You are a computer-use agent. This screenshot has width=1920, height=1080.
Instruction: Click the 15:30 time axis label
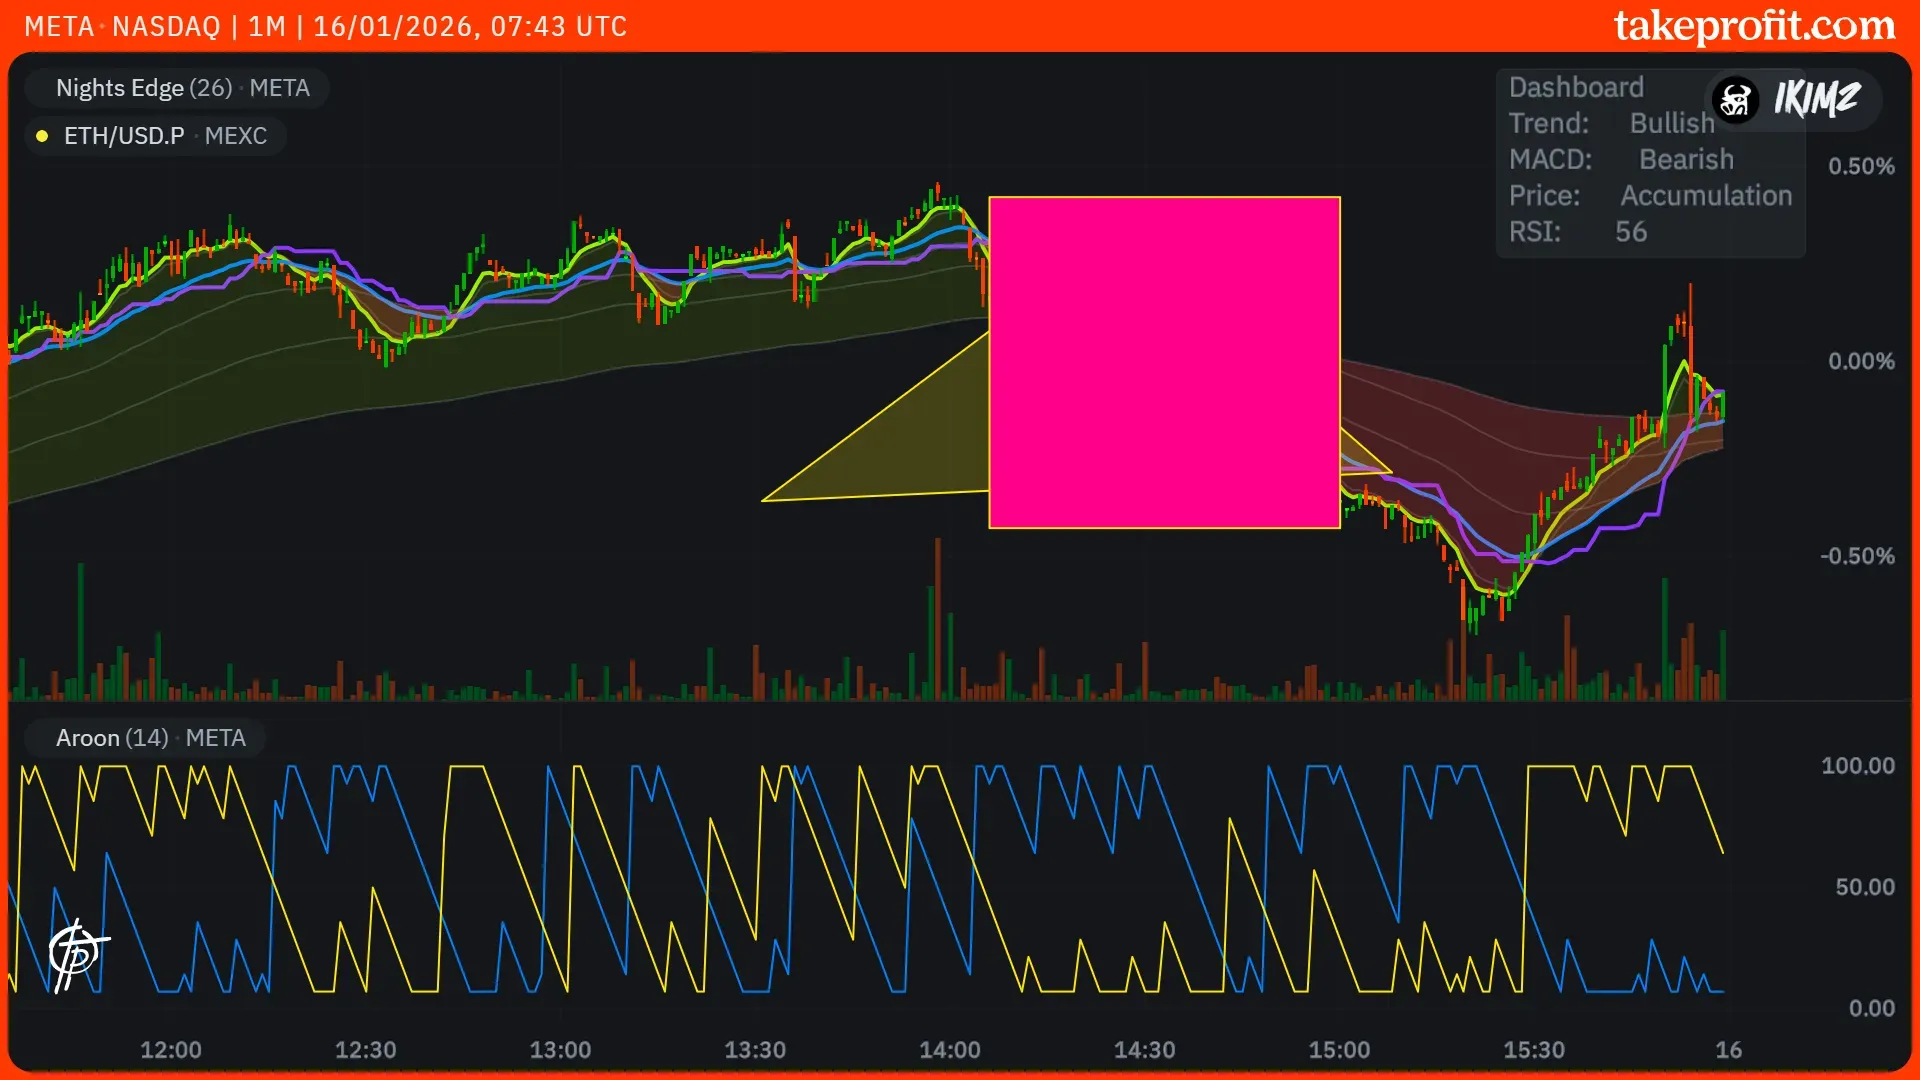click(1533, 1050)
